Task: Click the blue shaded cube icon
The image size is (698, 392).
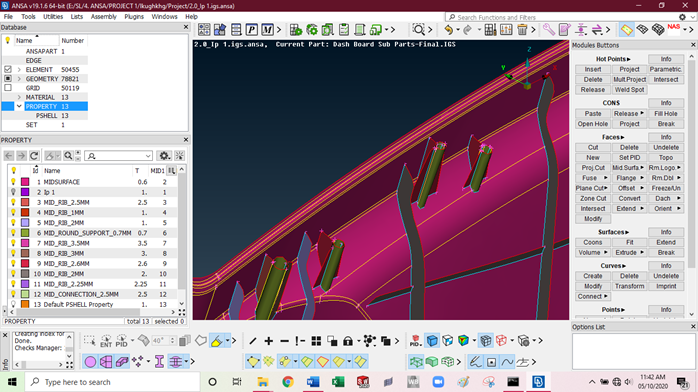Action: point(432,341)
